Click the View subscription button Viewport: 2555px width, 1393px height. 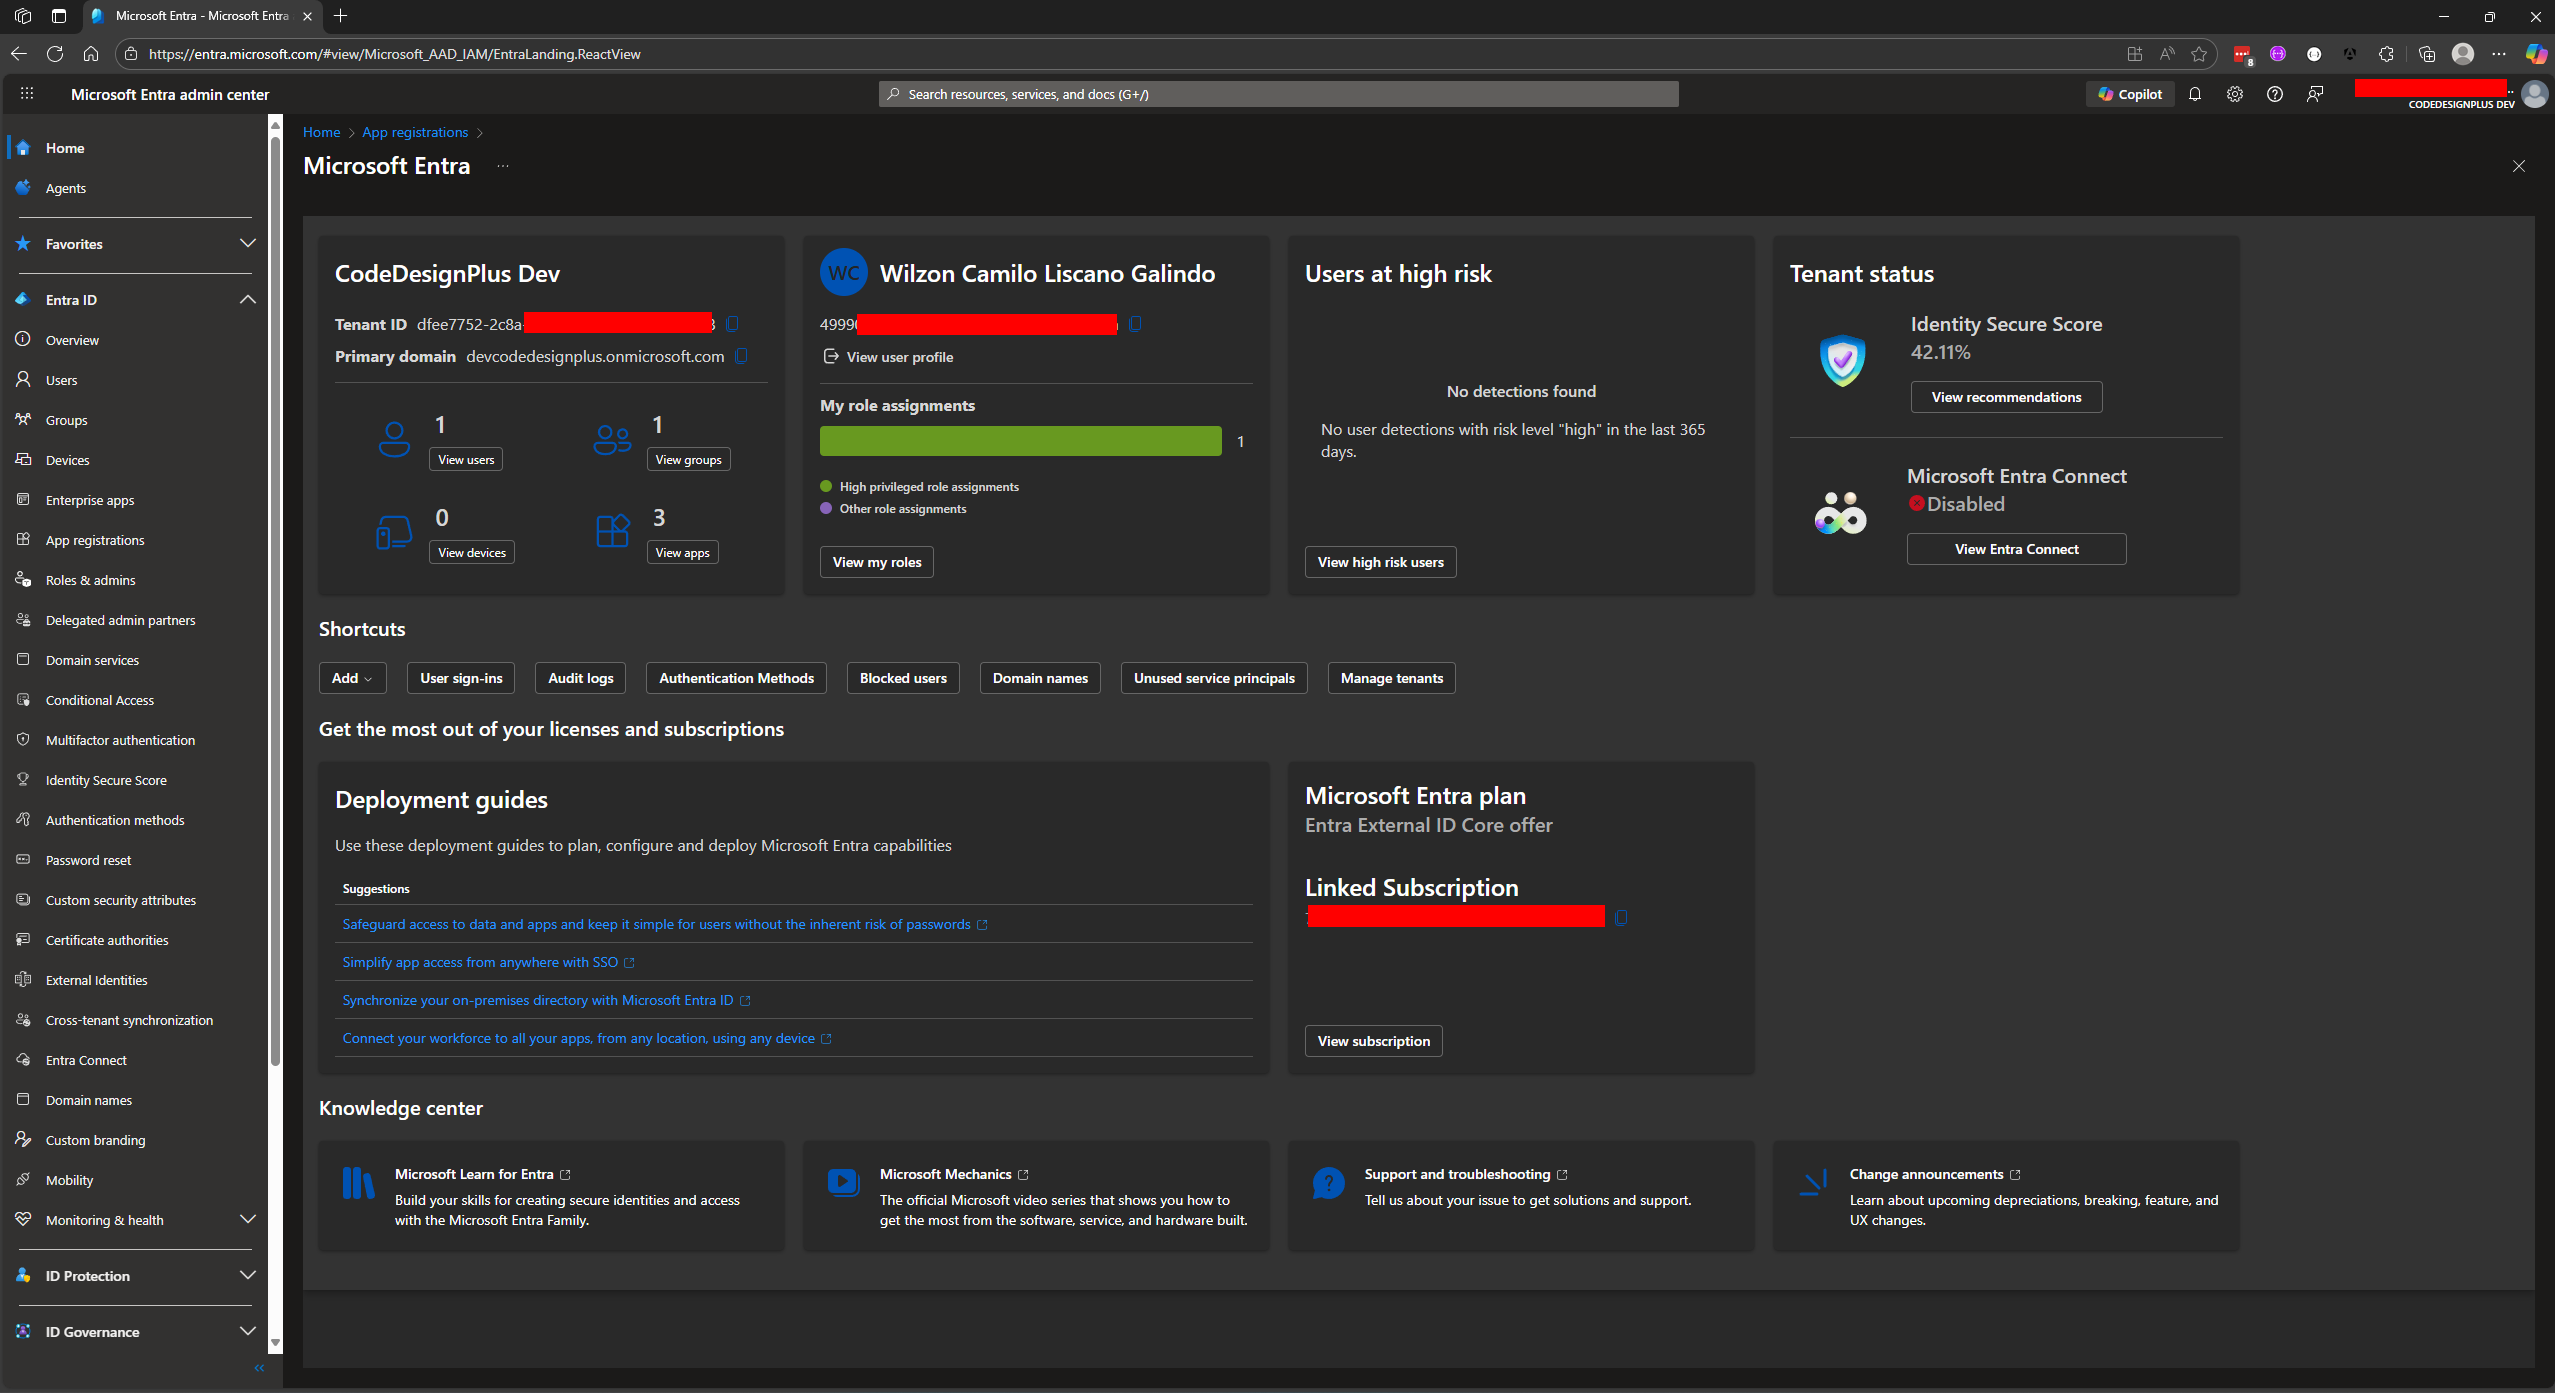tap(1373, 1041)
